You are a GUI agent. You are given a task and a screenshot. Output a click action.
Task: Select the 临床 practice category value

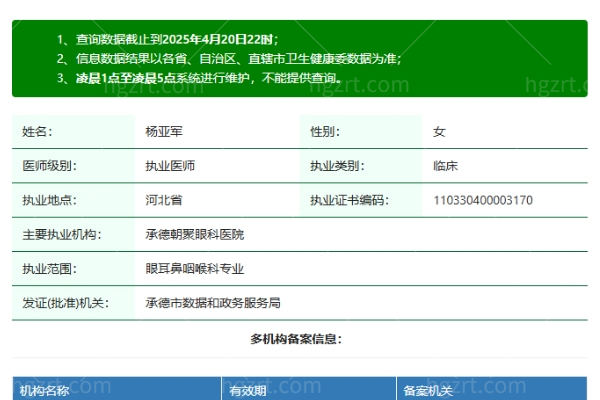pos(445,166)
